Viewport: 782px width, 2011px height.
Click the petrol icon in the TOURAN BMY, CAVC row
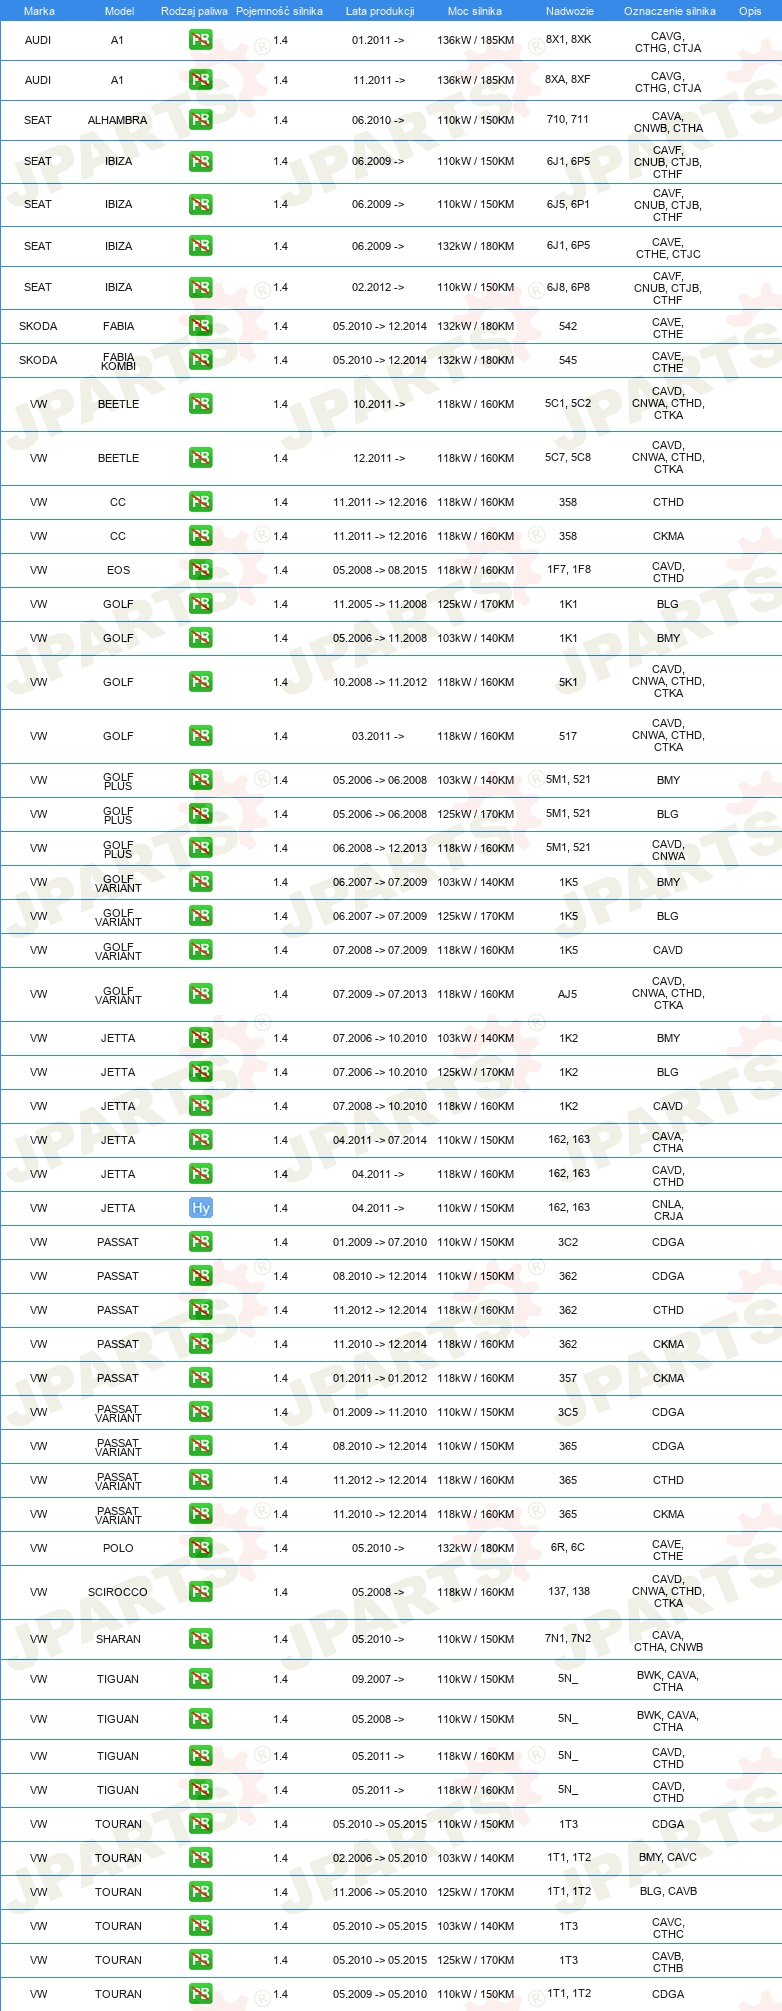click(x=200, y=1858)
